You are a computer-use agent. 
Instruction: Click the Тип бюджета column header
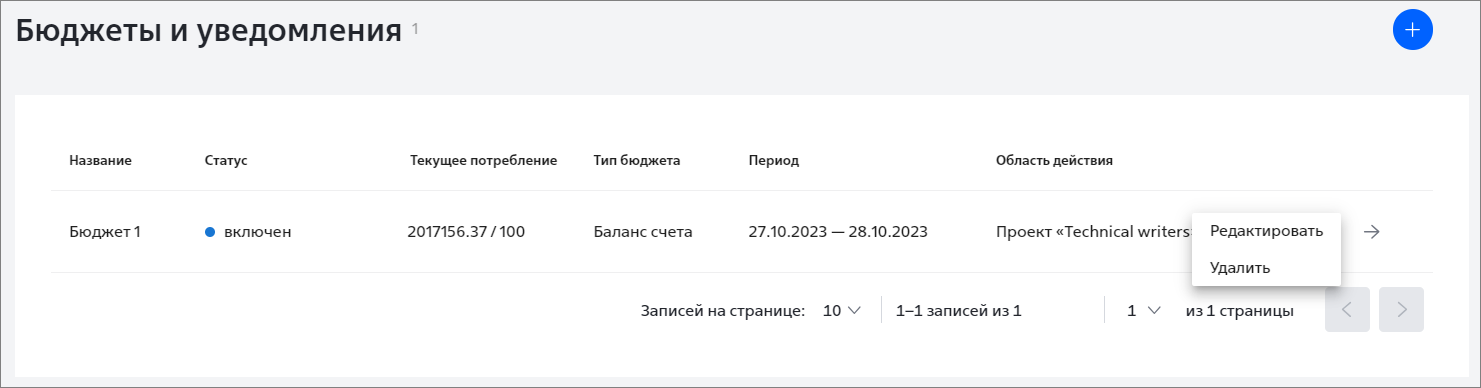coord(637,160)
